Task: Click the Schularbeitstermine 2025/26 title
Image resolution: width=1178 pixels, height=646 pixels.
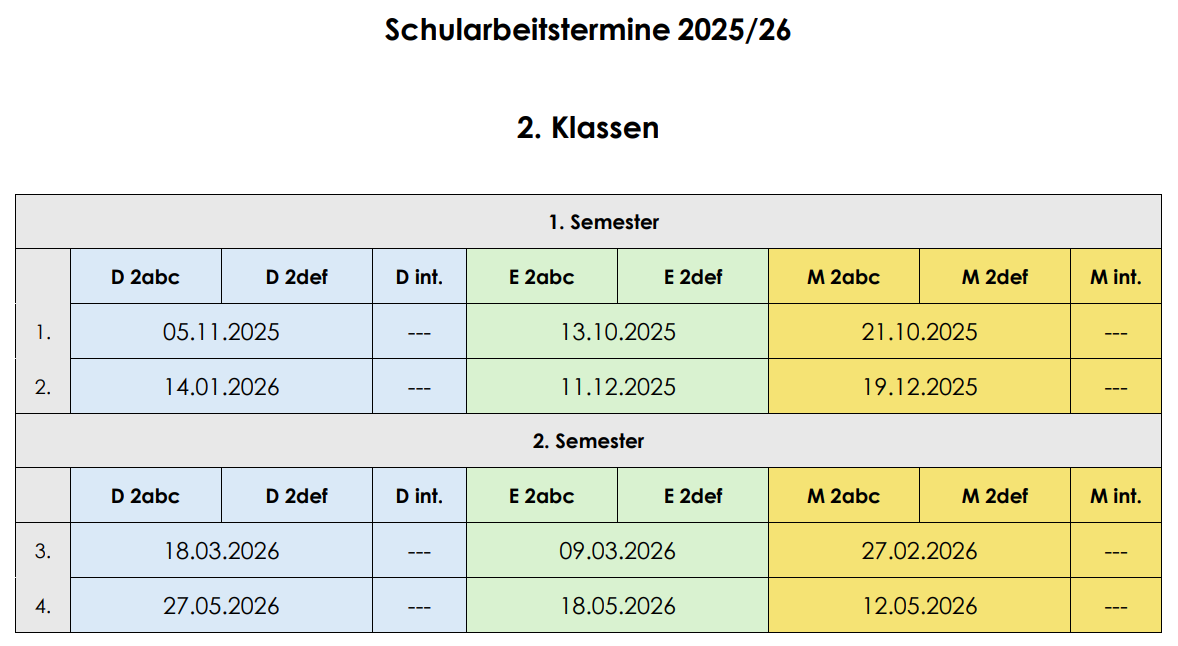Action: (588, 31)
